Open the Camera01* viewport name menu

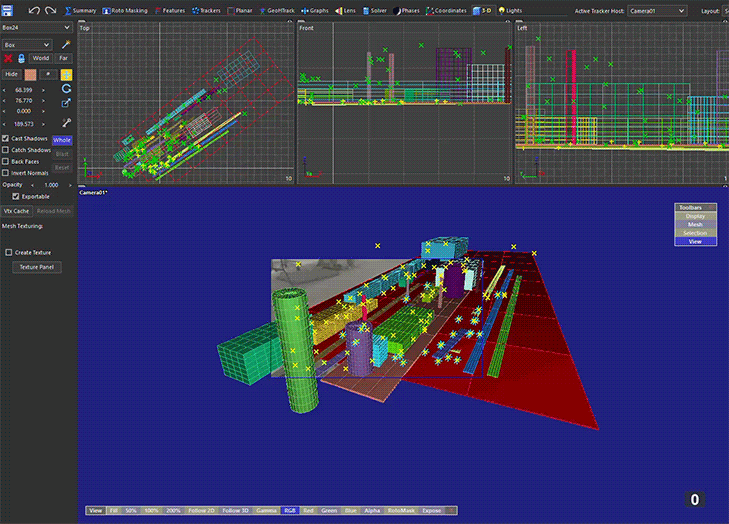click(x=93, y=192)
